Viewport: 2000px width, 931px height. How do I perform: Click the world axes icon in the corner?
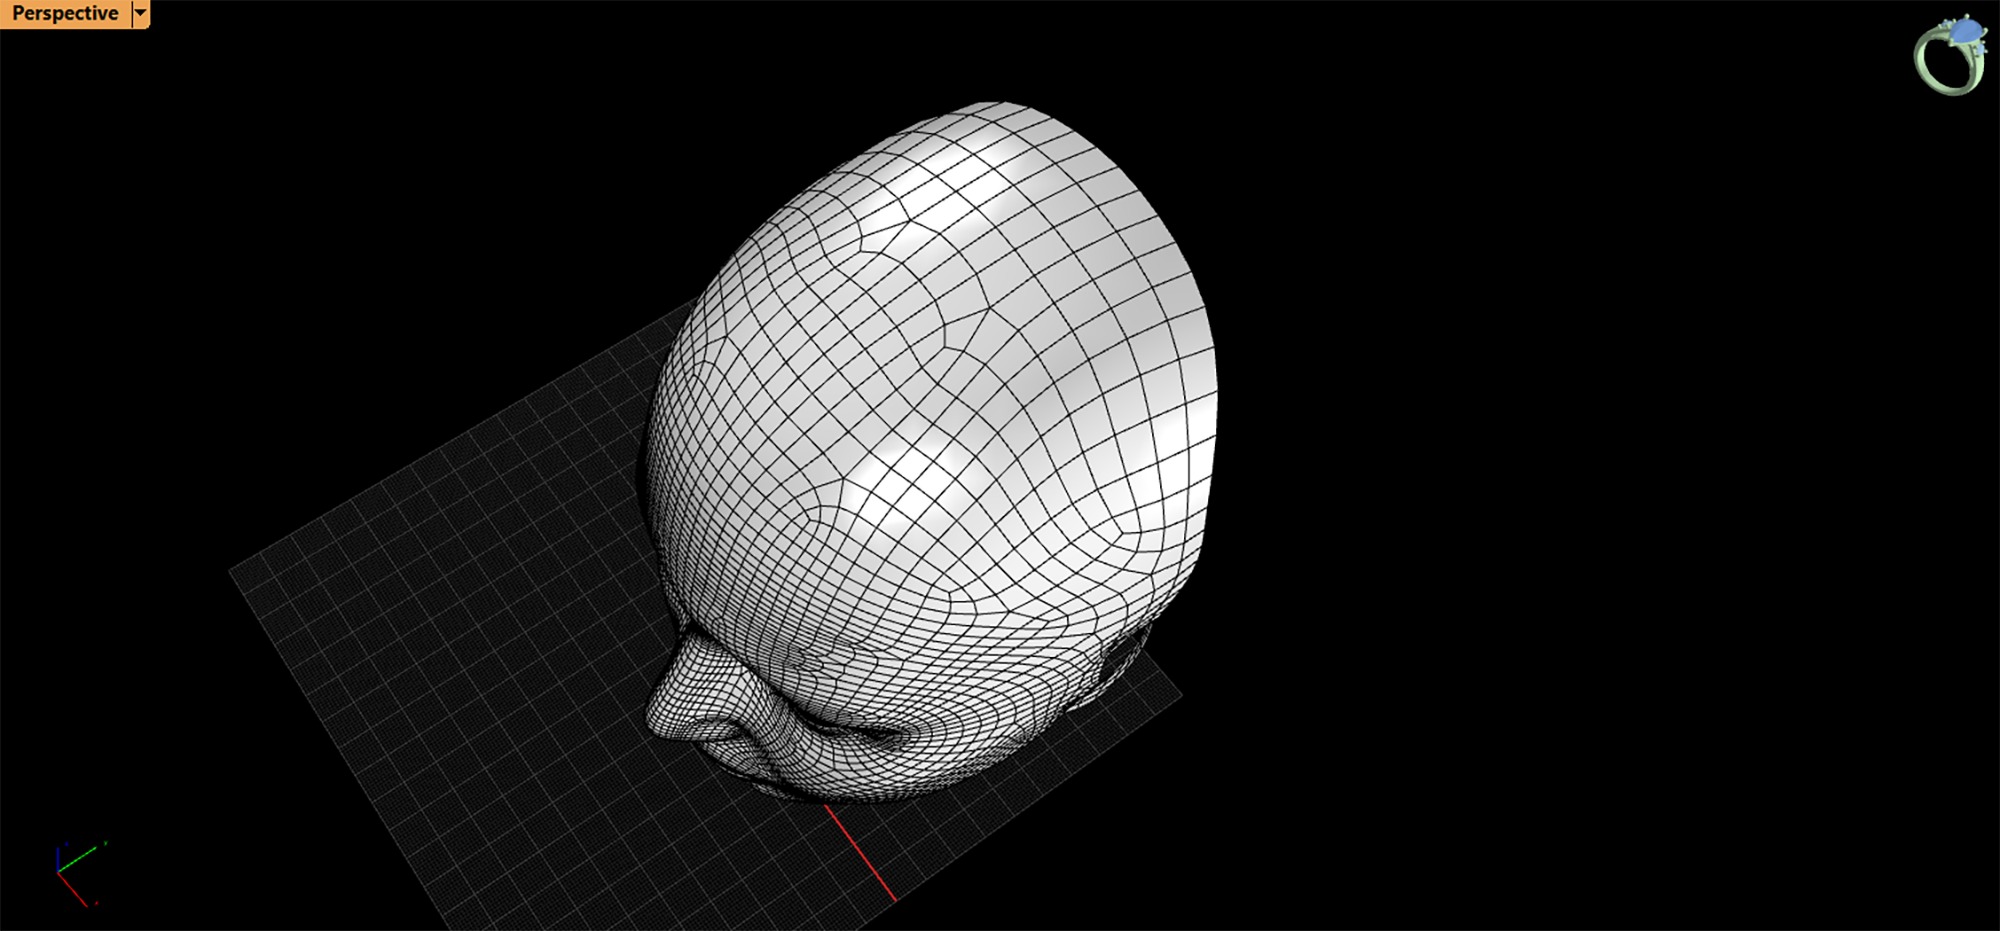coord(81,873)
